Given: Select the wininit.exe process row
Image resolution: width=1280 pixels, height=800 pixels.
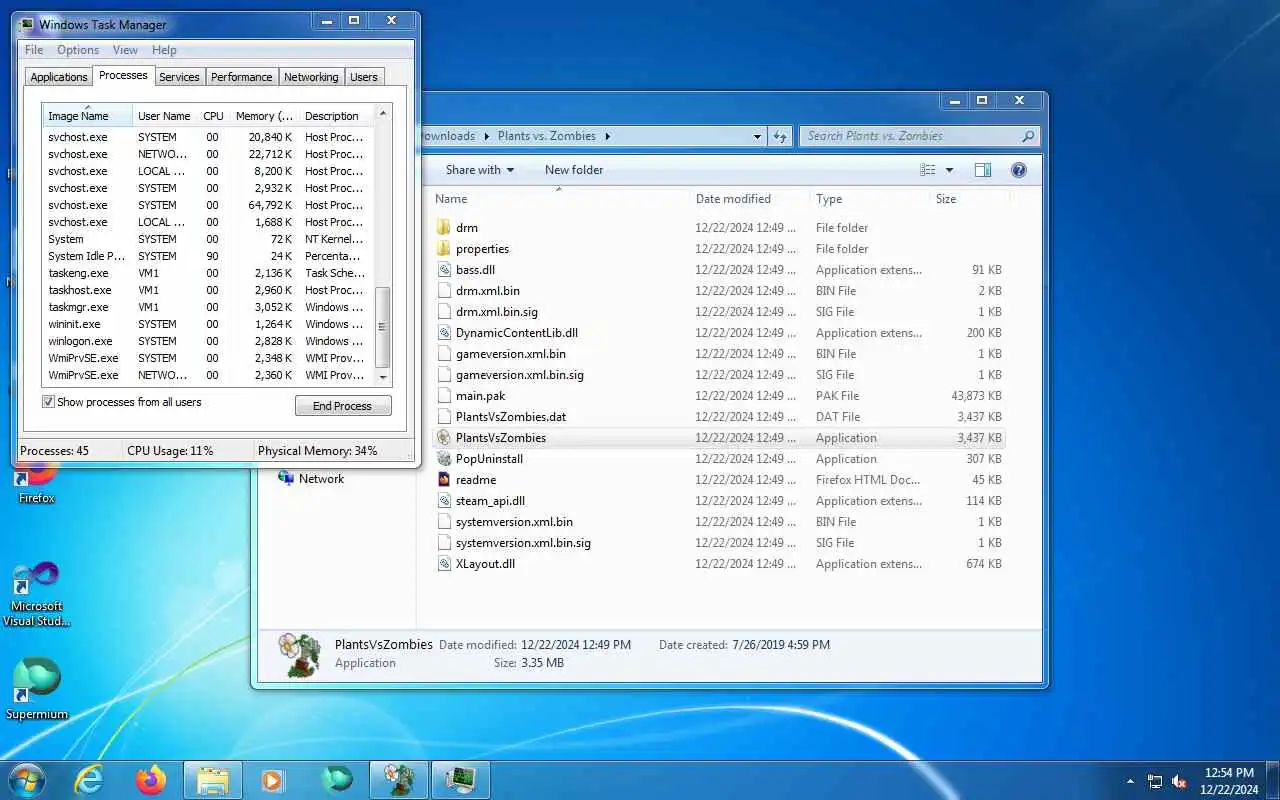Looking at the screenshot, I should point(208,324).
